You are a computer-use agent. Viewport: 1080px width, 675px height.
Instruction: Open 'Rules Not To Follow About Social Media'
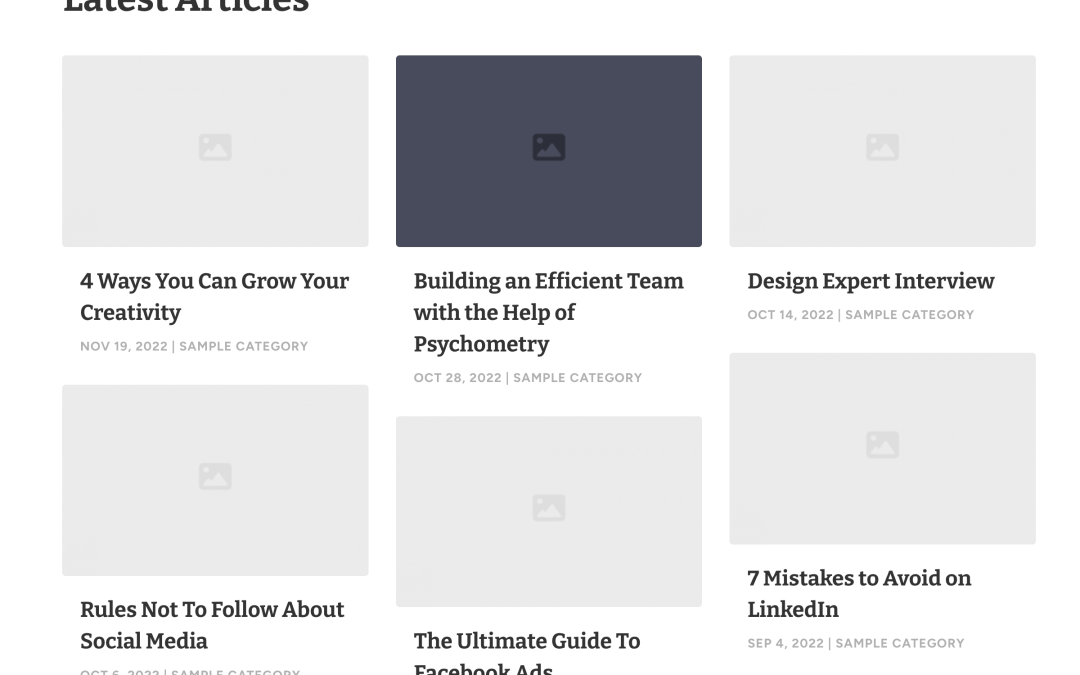211,625
